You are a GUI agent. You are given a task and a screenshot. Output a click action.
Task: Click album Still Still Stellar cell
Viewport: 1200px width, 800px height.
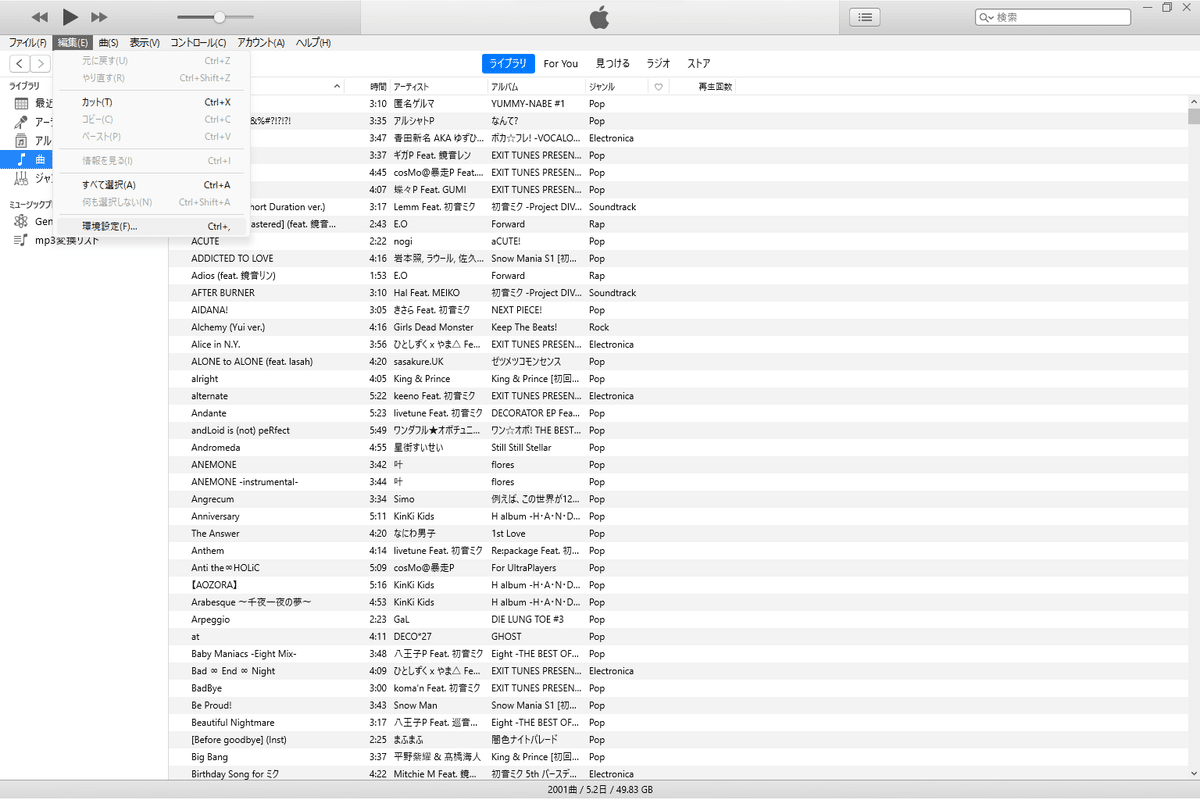coord(521,447)
